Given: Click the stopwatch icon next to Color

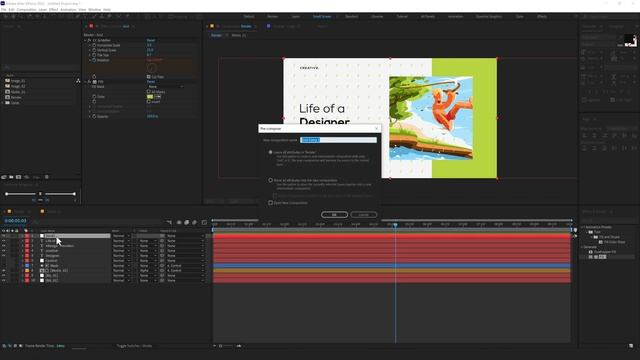Looking at the screenshot, I should tap(94, 97).
